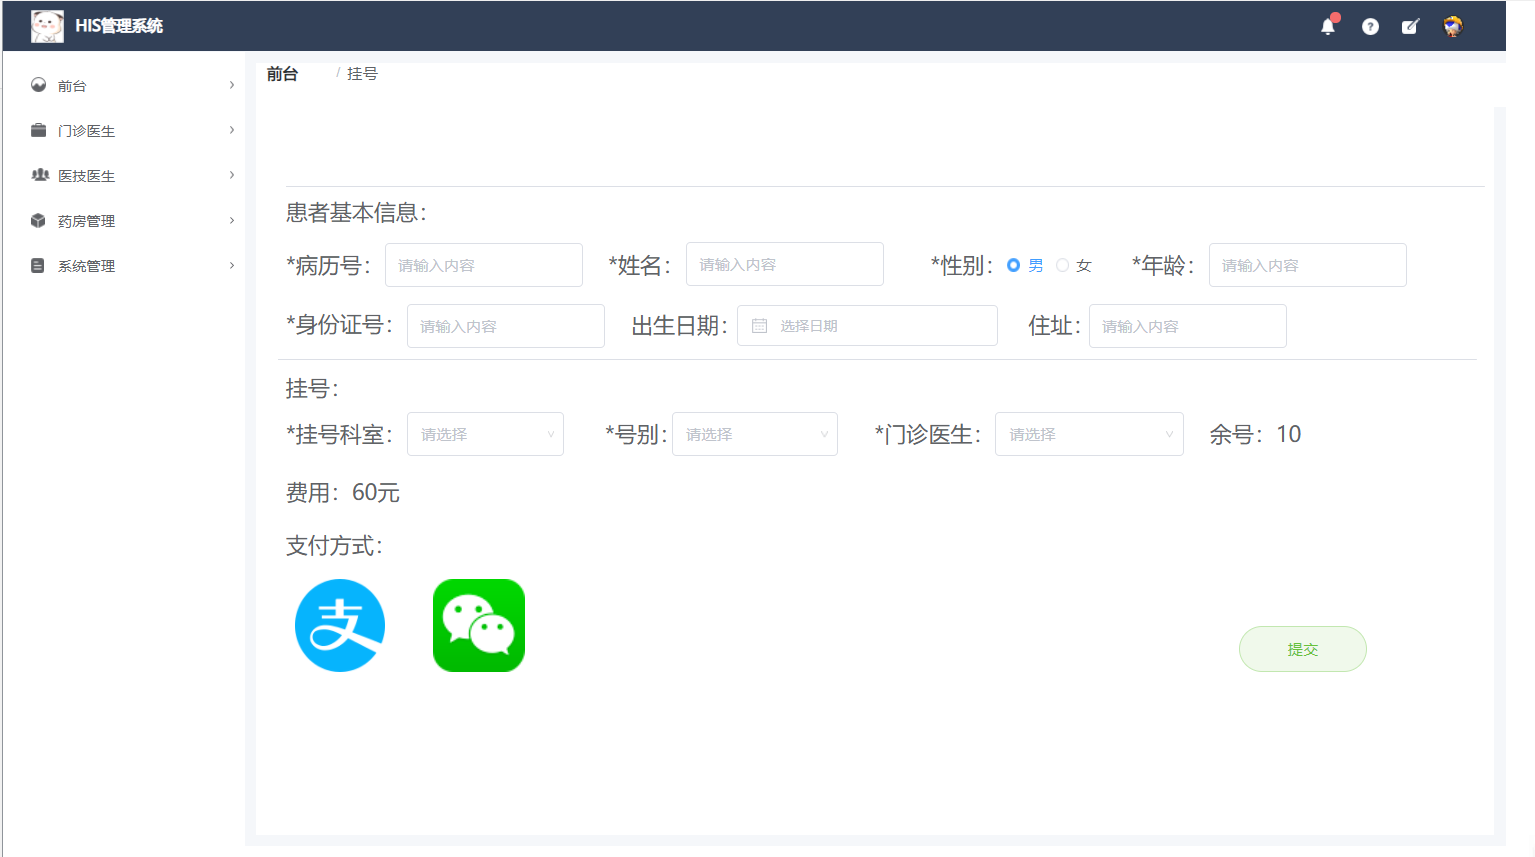Open 系统管理 sidebar menu item
This screenshot has width=1535, height=857.
point(125,265)
